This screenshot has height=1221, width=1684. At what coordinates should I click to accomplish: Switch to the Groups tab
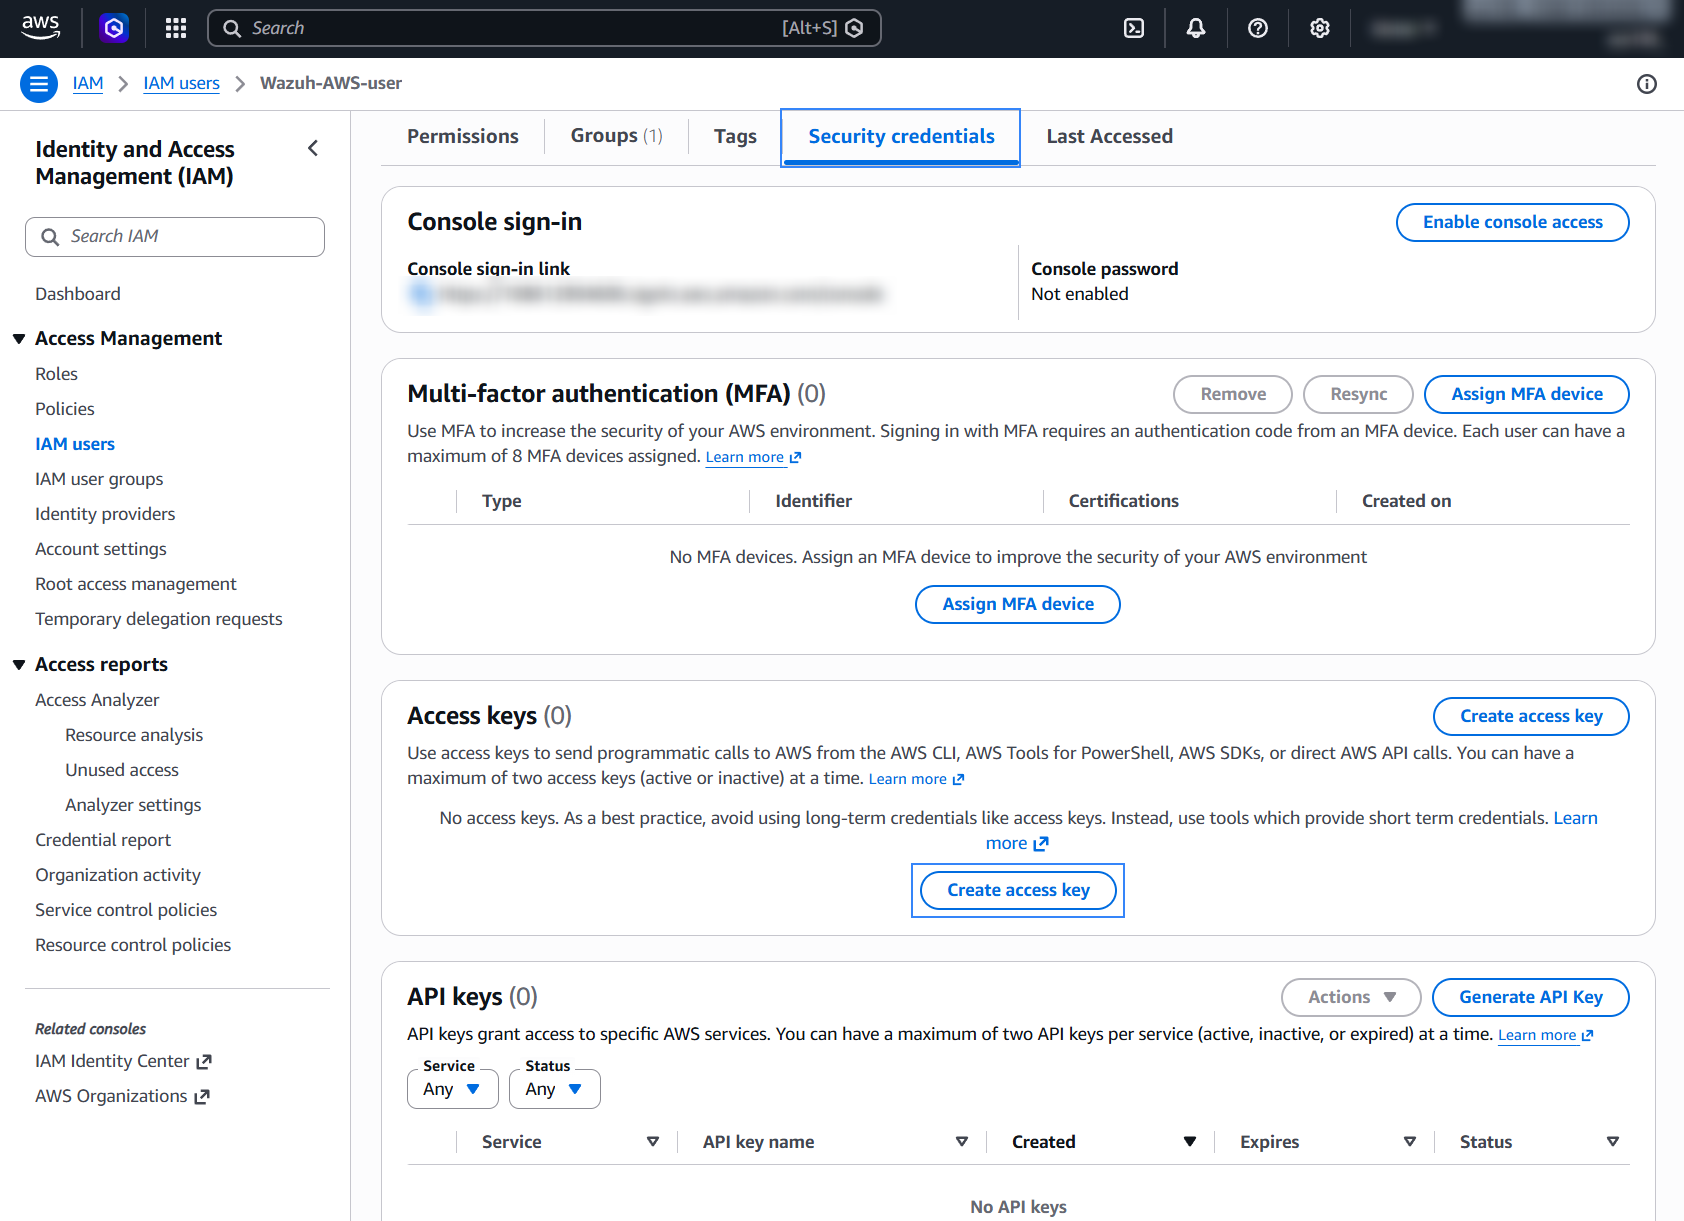coord(616,136)
